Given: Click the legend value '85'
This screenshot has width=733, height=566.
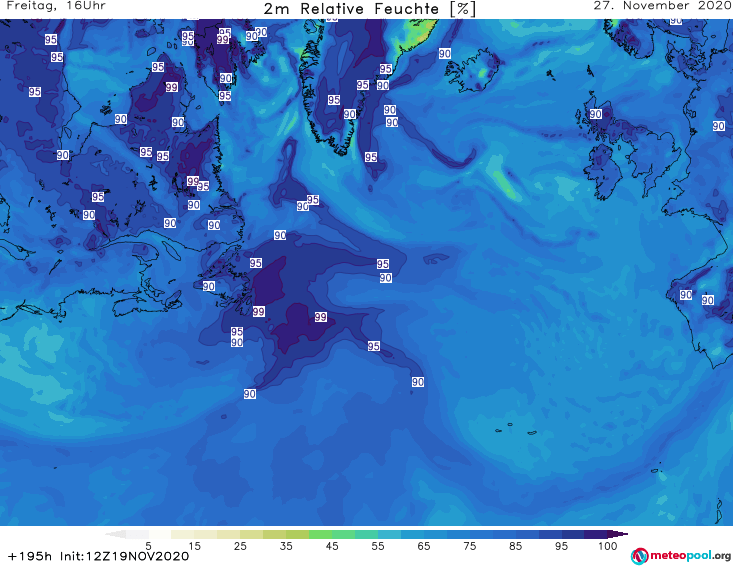Looking at the screenshot, I should click(516, 545).
